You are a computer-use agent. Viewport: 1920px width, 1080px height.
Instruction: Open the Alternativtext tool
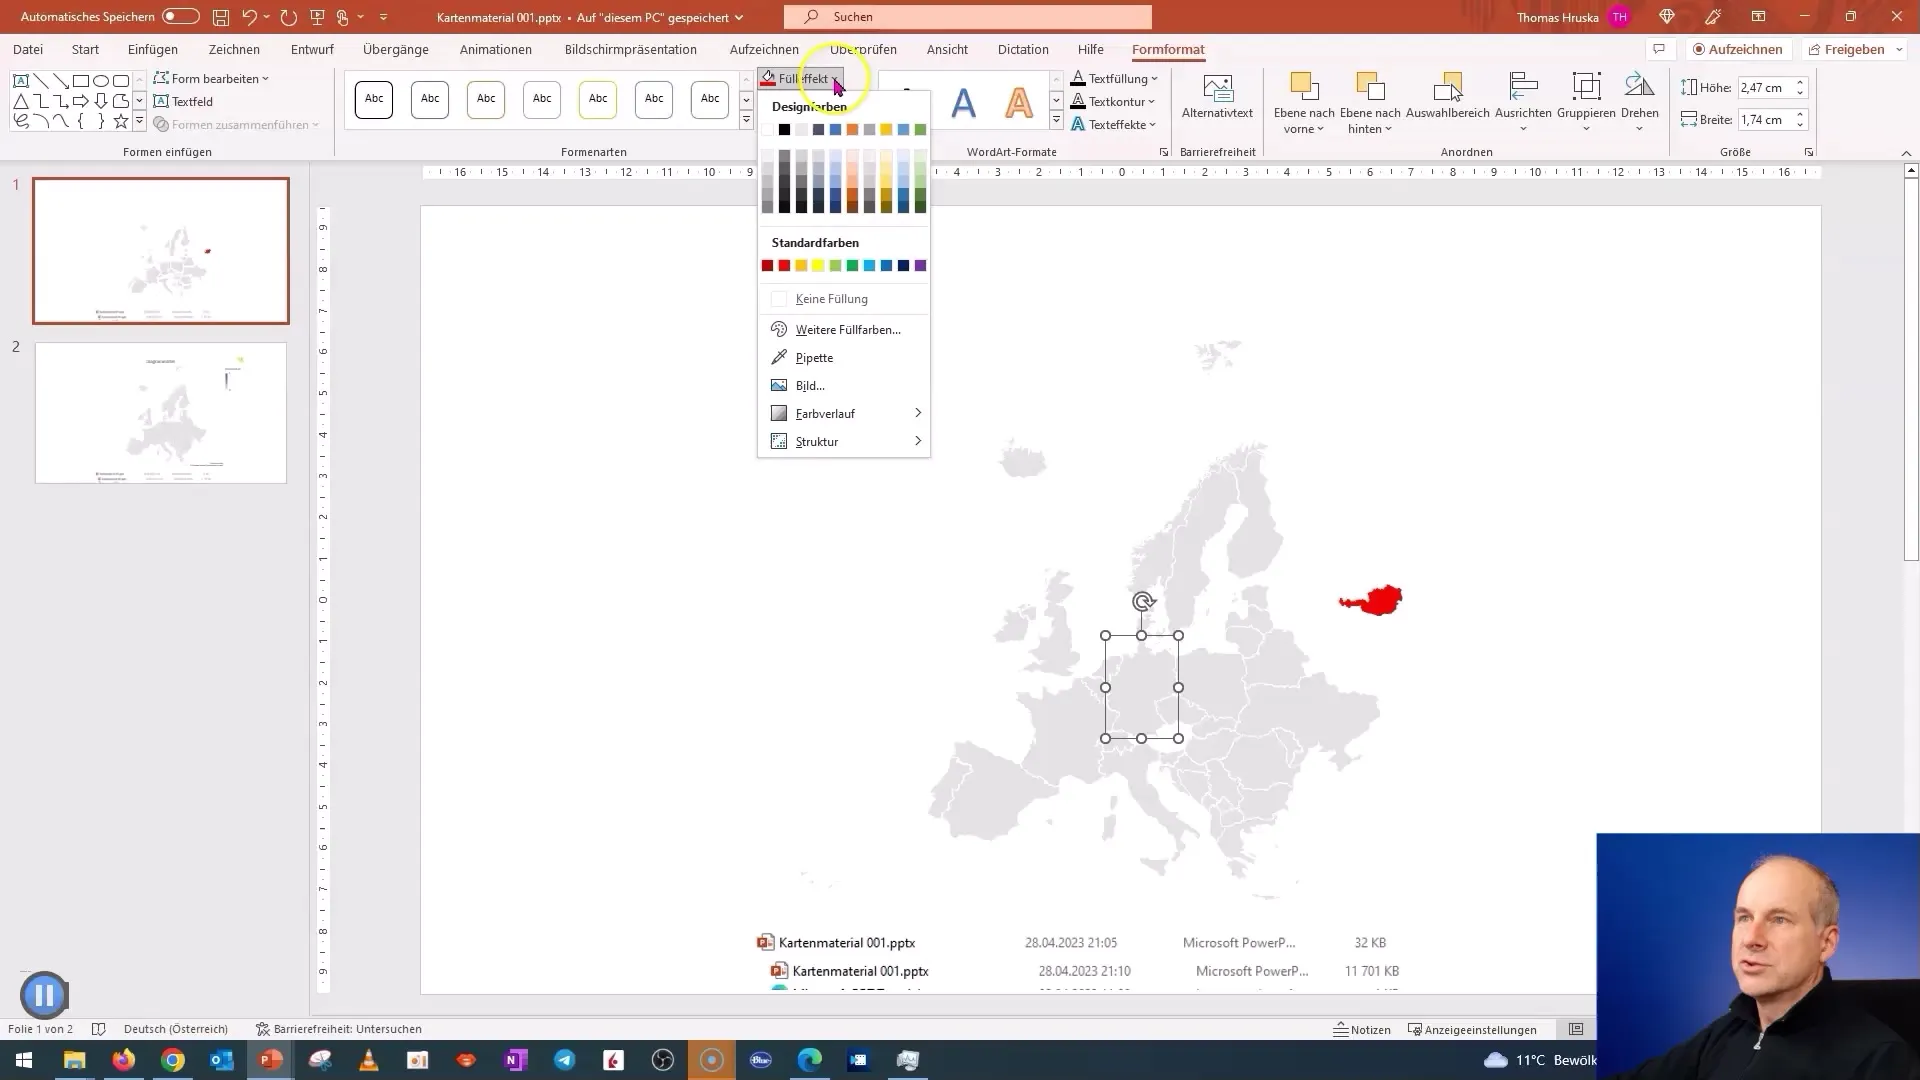1217,96
